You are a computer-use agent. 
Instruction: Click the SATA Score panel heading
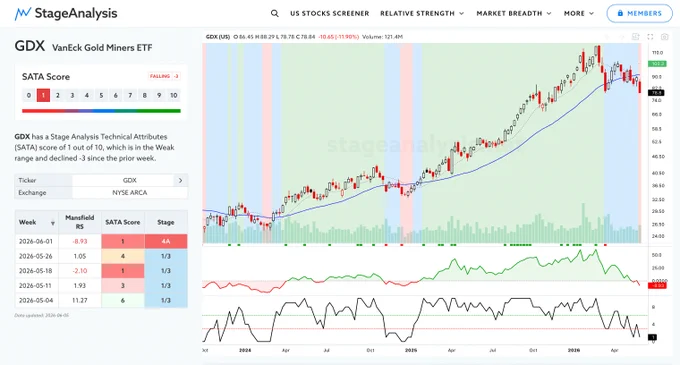(46, 77)
